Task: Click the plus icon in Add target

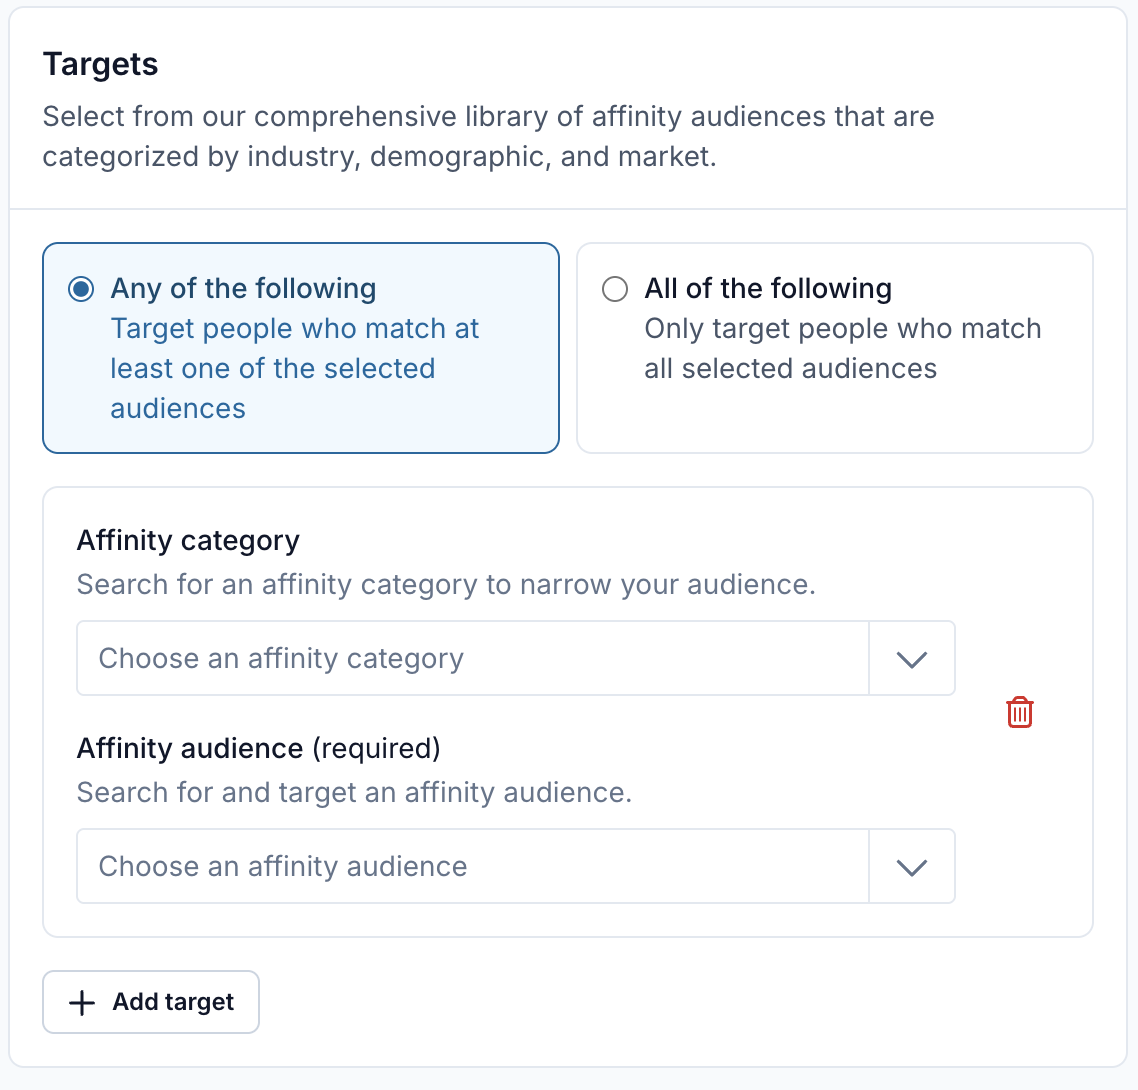Action: [82, 1002]
